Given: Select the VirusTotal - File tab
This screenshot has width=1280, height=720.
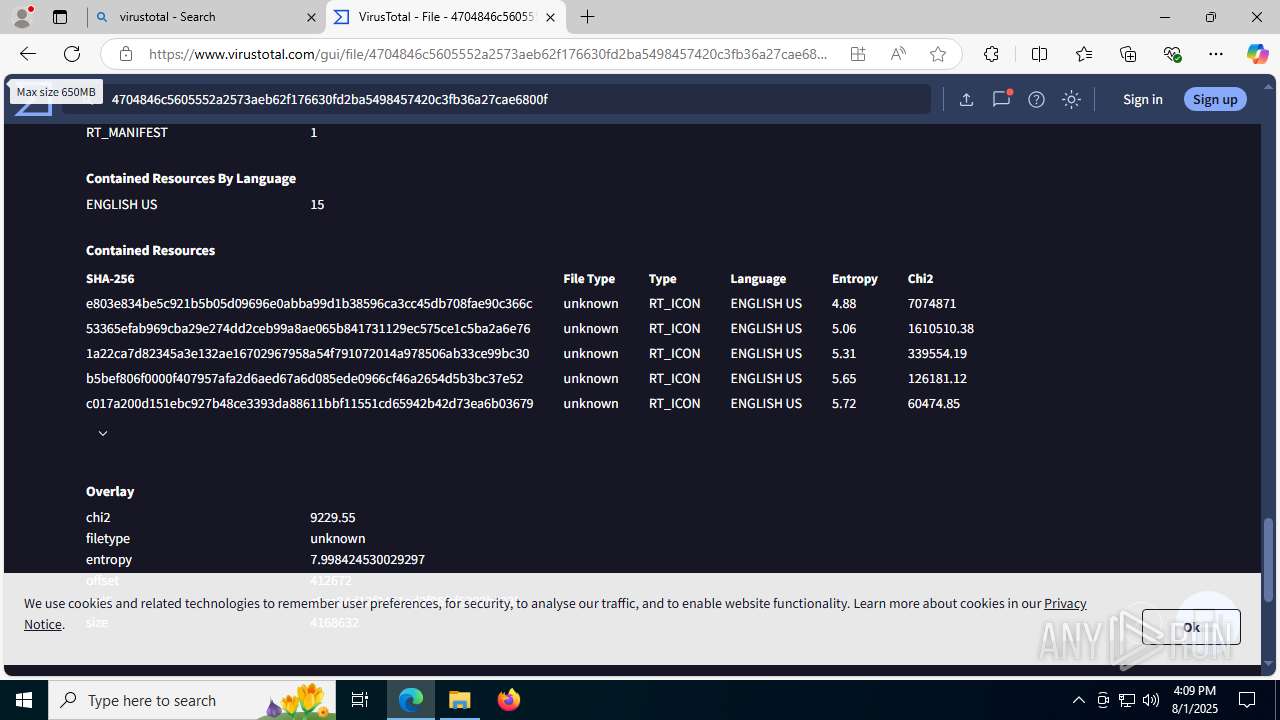Looking at the screenshot, I should coord(446,17).
